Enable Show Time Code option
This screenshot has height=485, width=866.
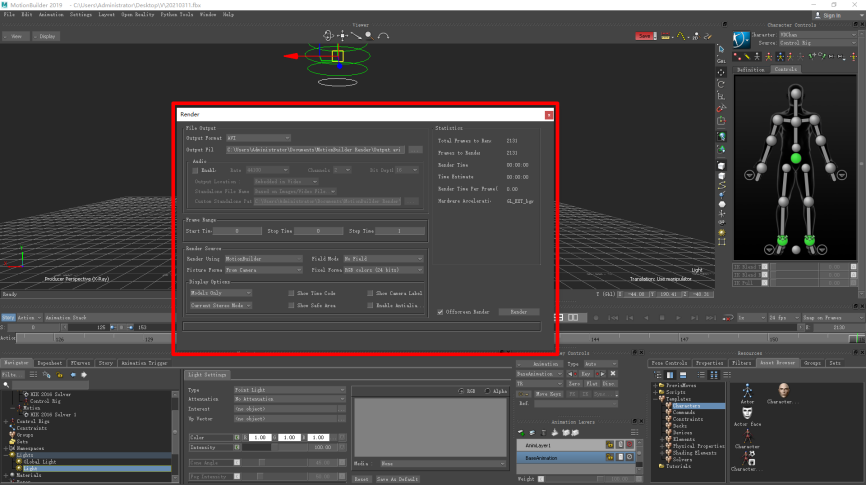coord(292,293)
